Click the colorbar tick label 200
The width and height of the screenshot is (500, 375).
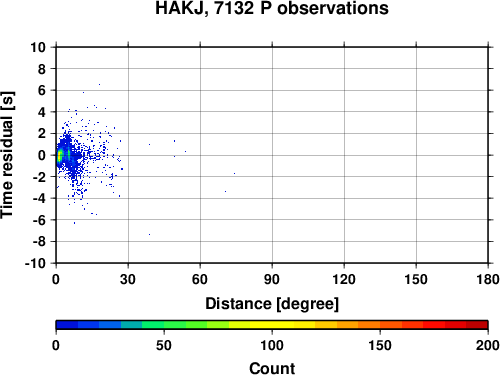coord(488,345)
